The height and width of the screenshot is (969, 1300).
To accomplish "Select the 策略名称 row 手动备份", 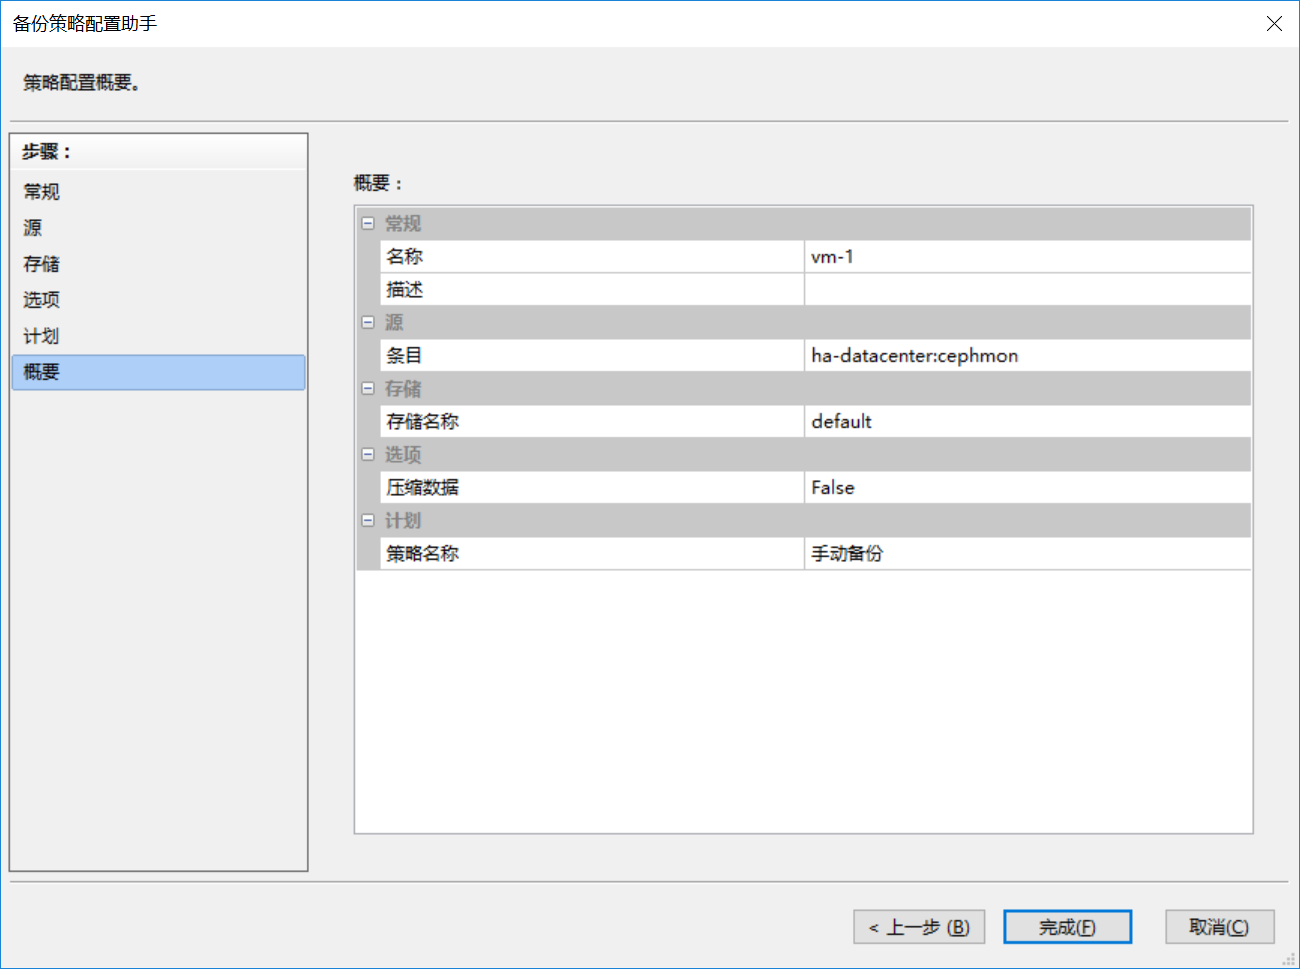I will [1026, 554].
